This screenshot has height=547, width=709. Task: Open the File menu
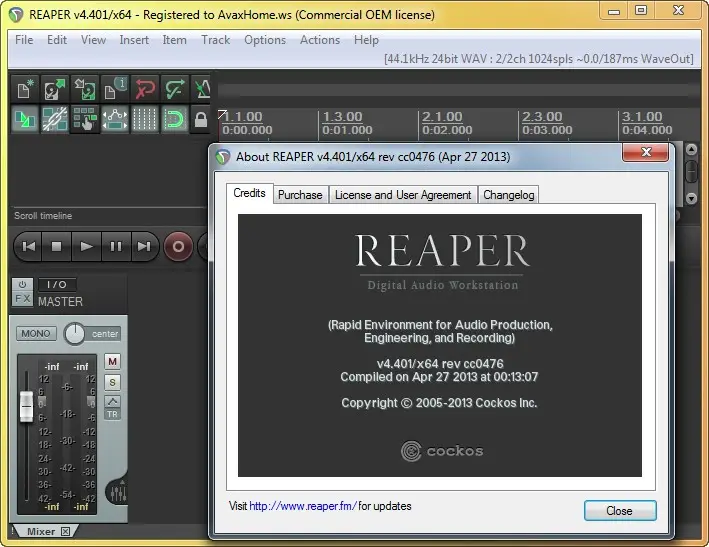pyautogui.click(x=24, y=40)
